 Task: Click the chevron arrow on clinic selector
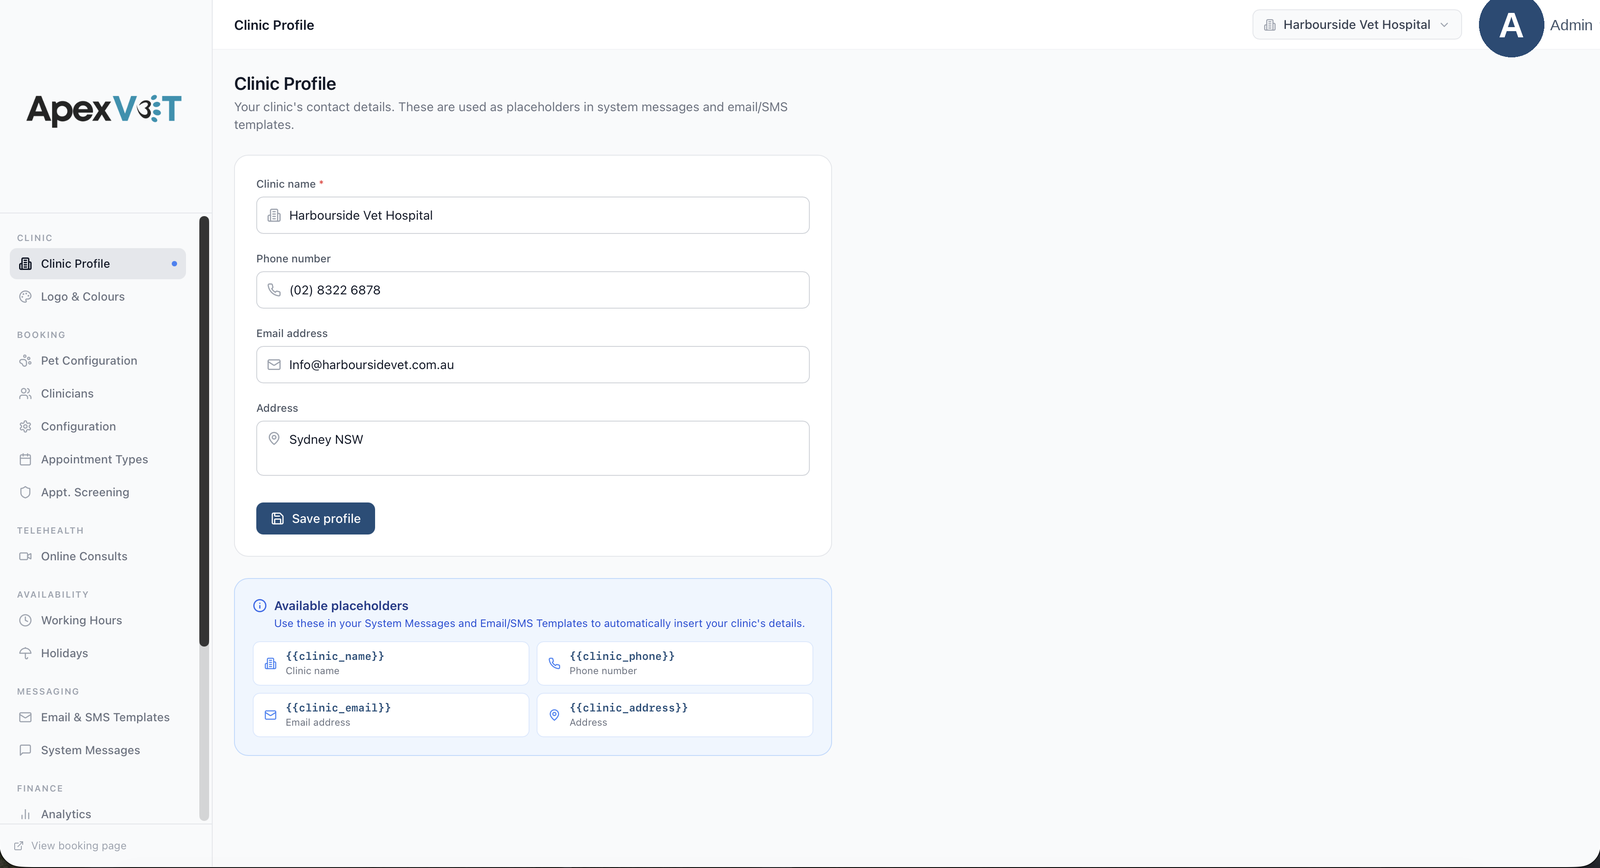[1444, 25]
